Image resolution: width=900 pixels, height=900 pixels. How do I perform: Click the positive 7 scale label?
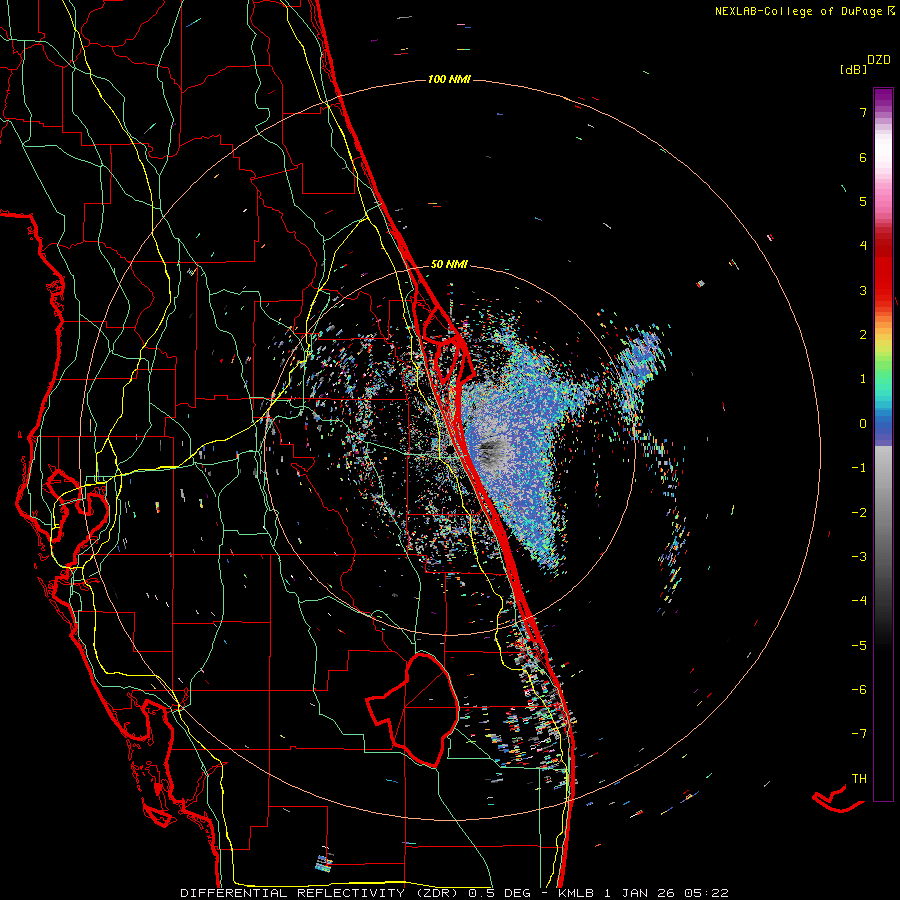(863, 112)
